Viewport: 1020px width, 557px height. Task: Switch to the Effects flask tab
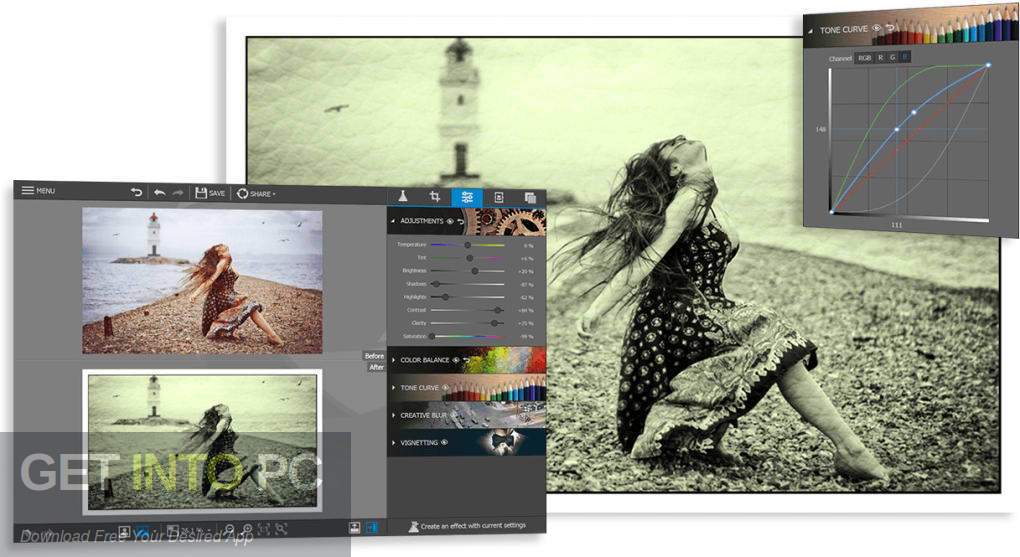click(x=403, y=196)
